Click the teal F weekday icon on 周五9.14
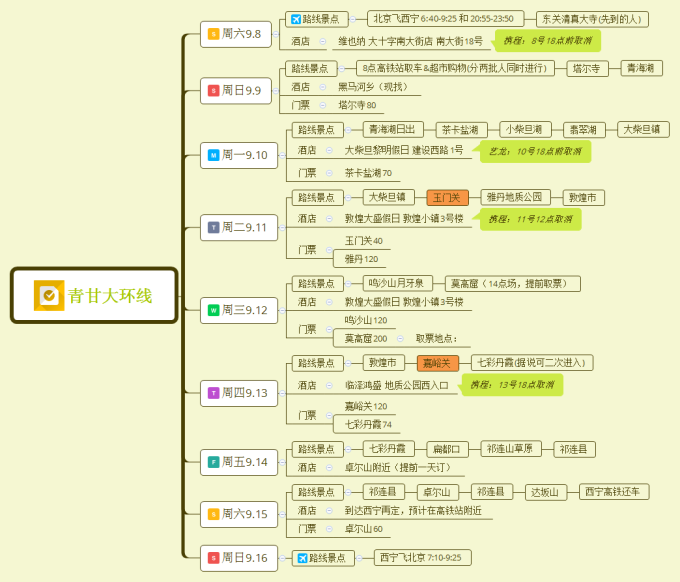Viewport: 680px width, 582px height. (212, 462)
